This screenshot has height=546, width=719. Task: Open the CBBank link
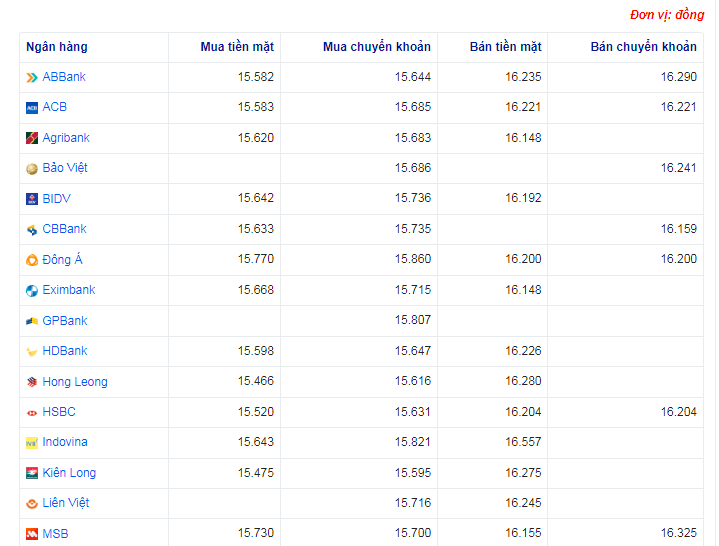pyautogui.click(x=64, y=229)
